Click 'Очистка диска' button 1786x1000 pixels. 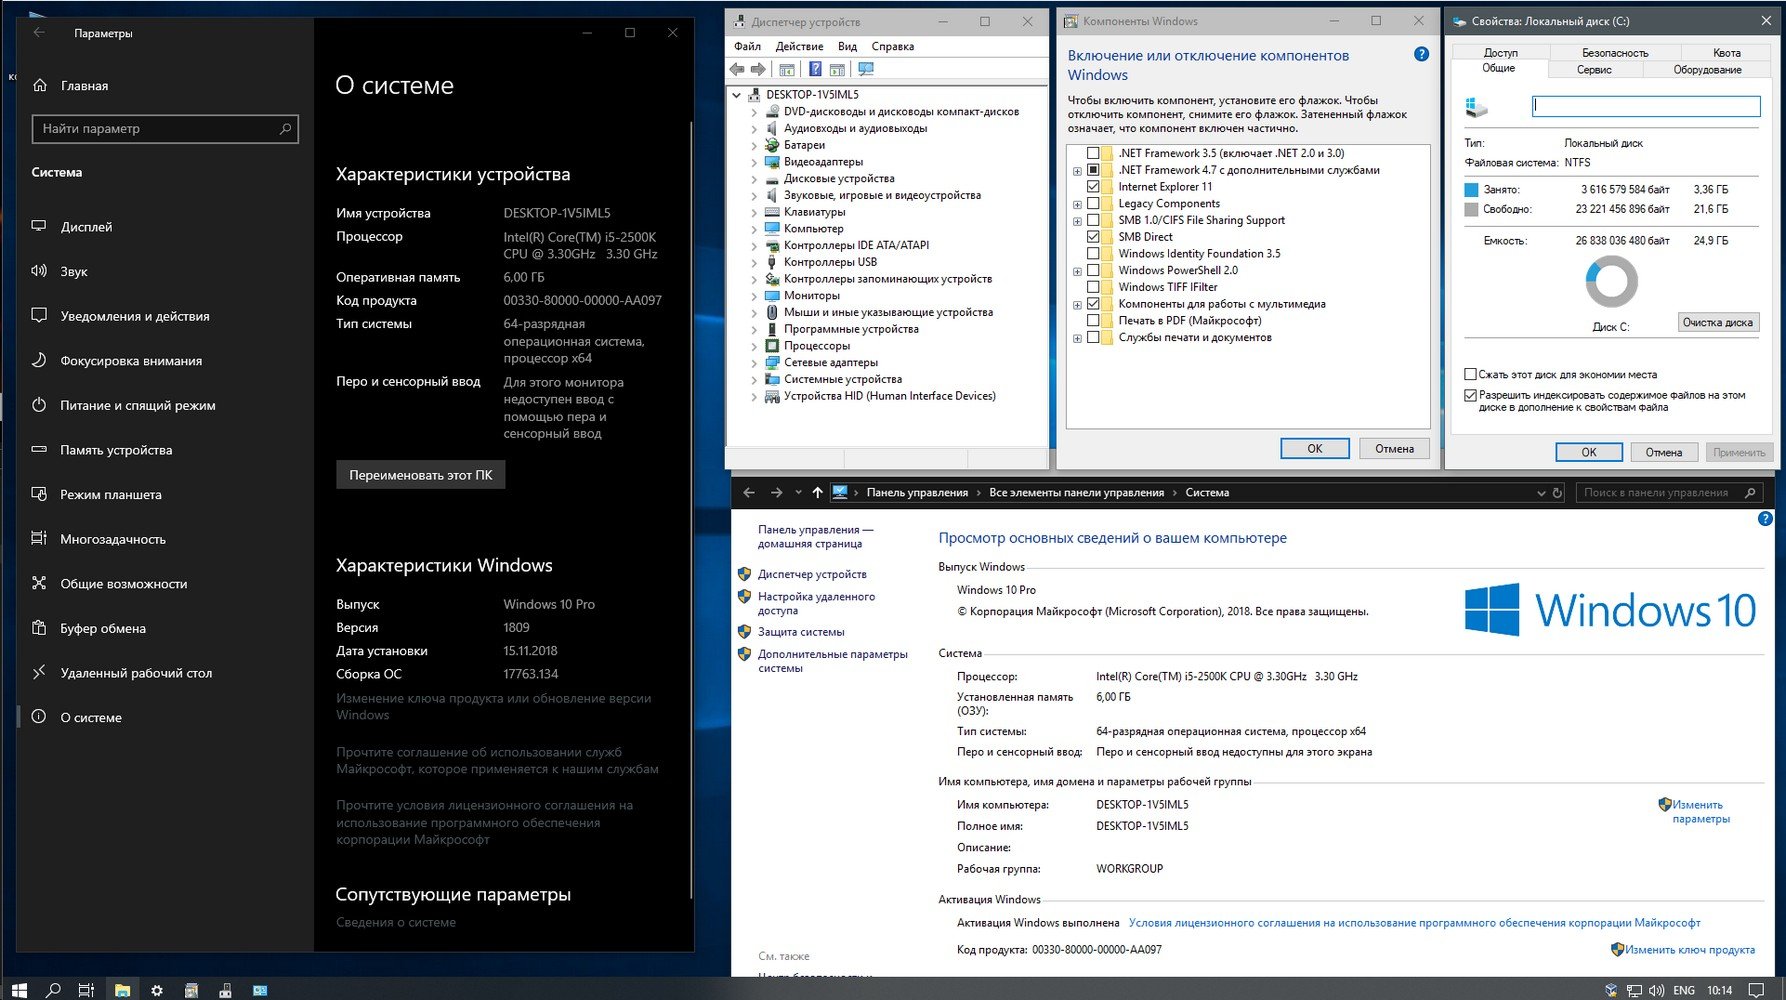click(x=1717, y=322)
